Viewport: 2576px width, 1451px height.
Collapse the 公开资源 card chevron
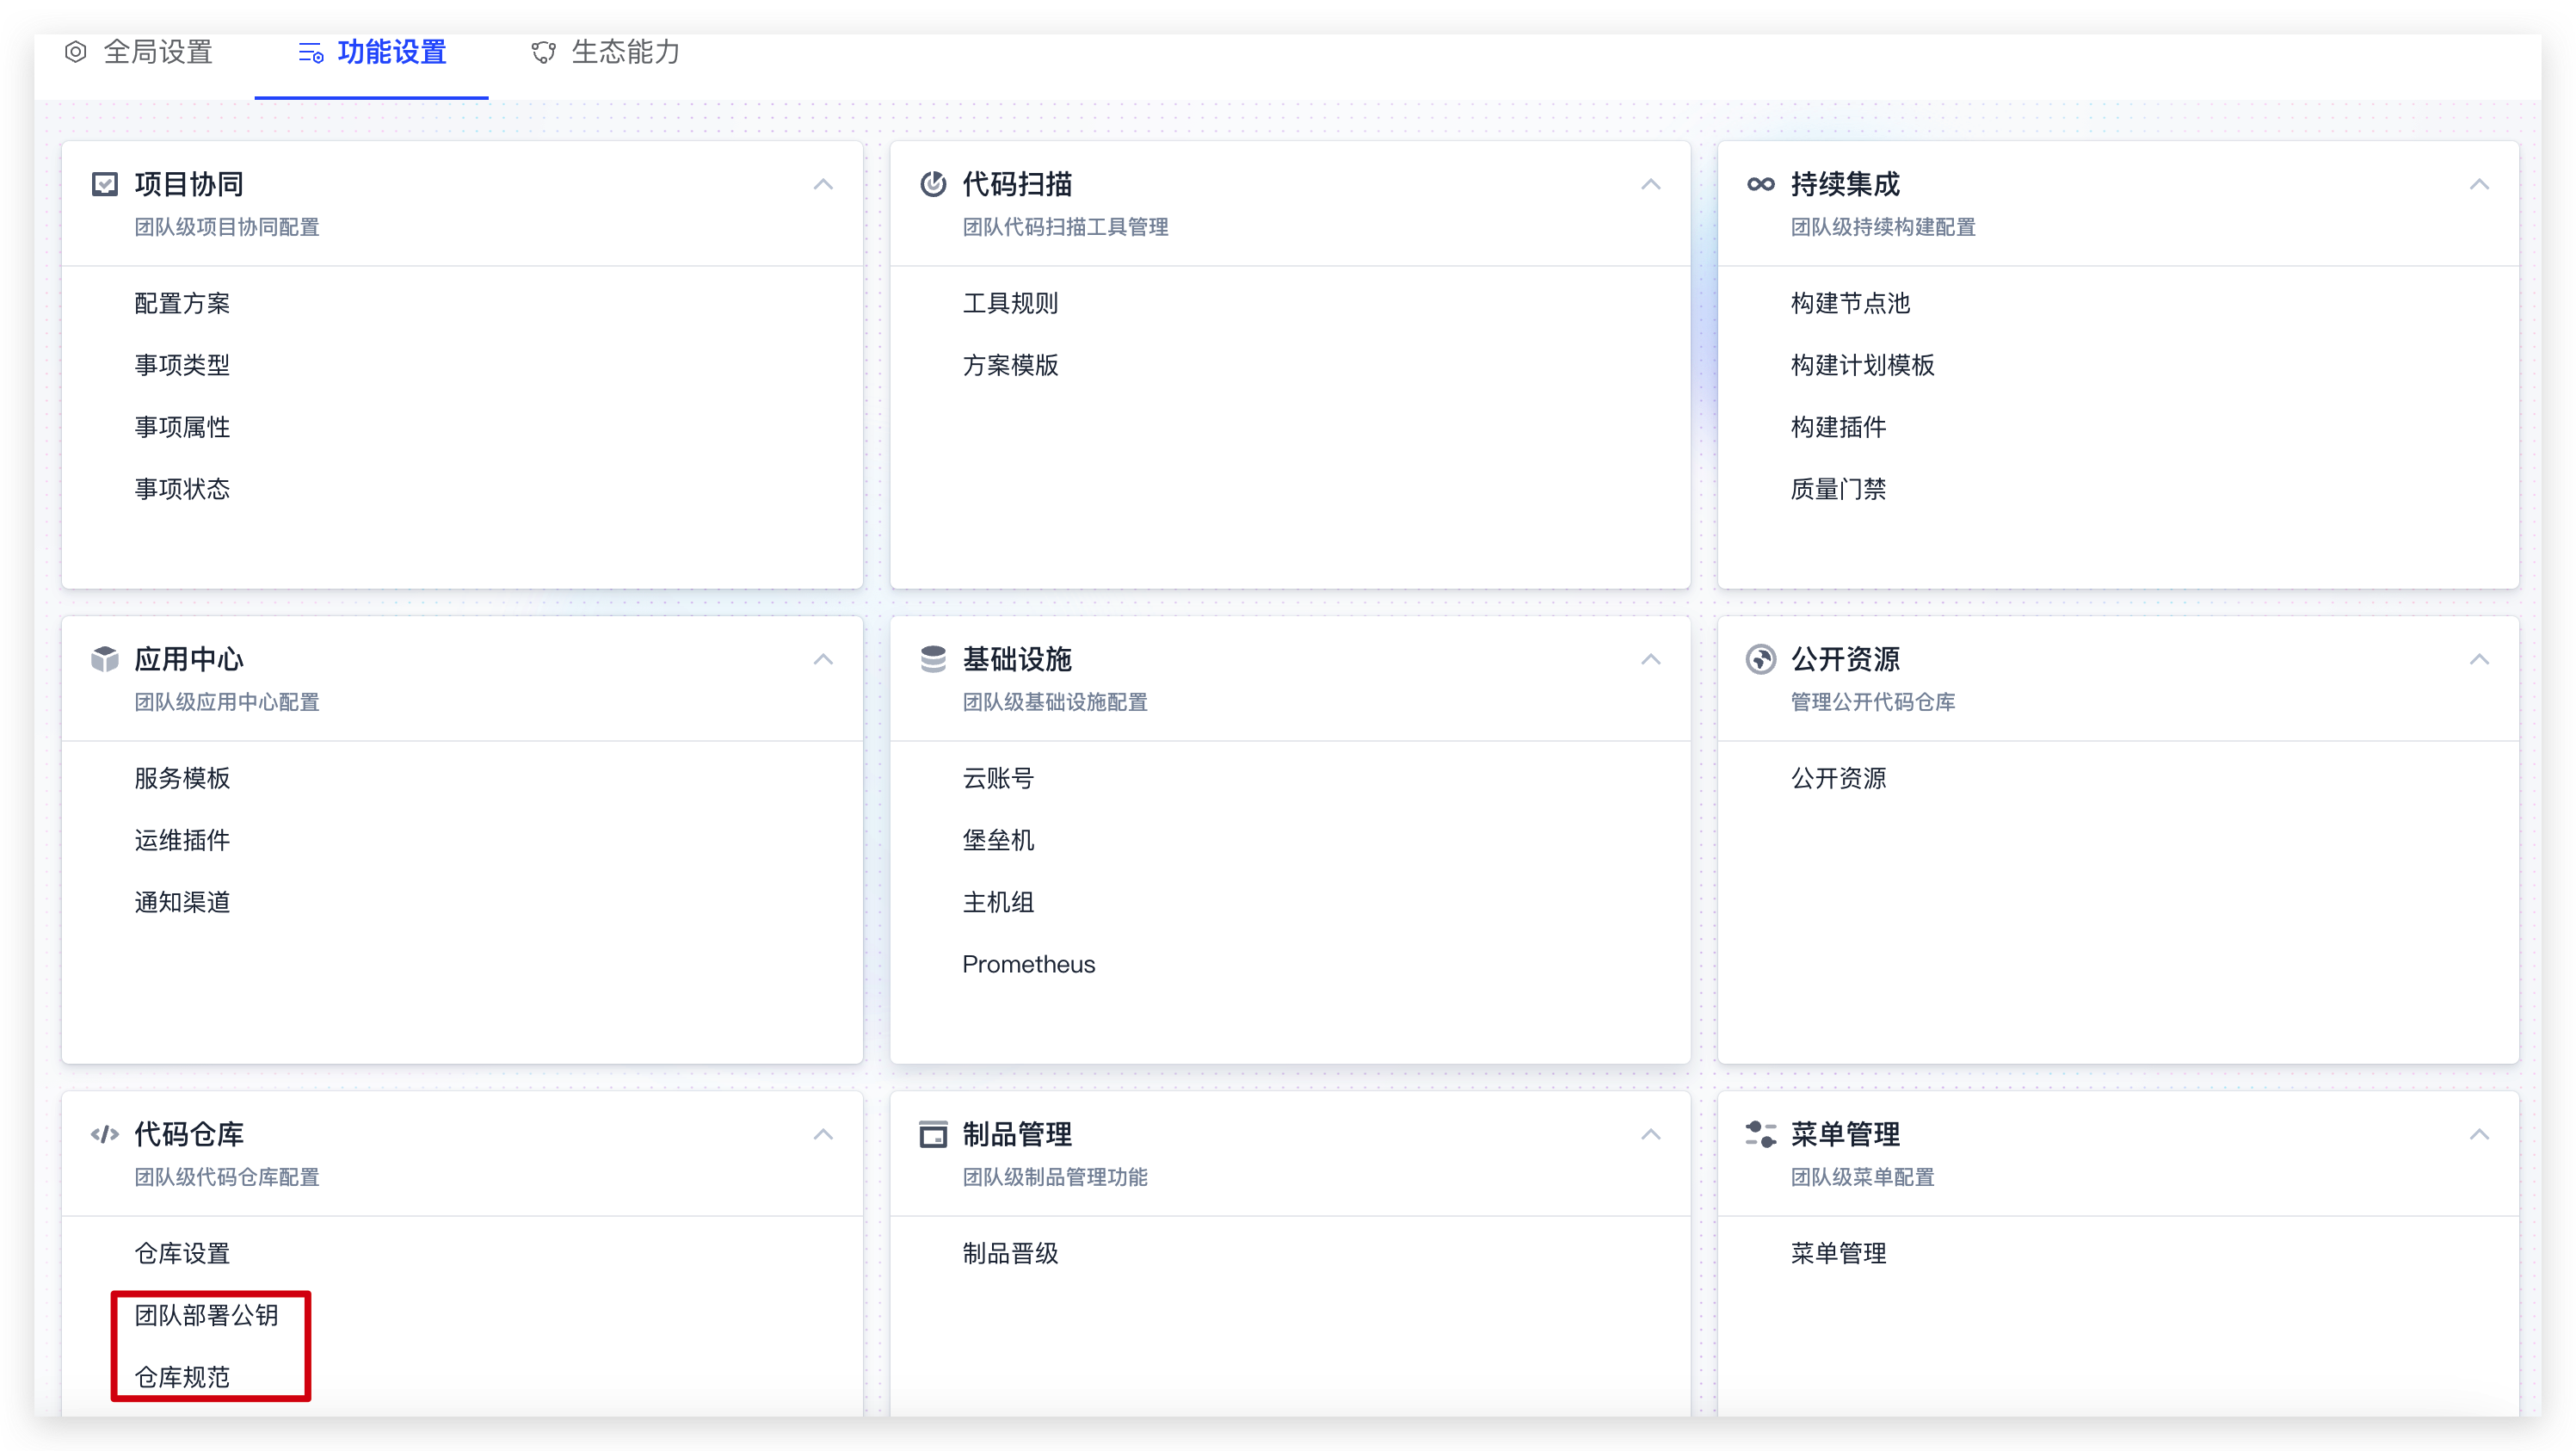coord(2479,659)
